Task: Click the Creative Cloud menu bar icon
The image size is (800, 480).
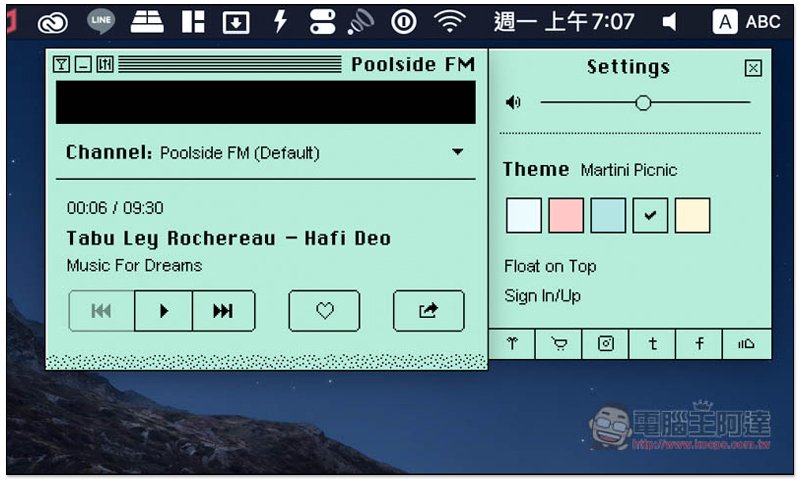Action: [x=53, y=22]
